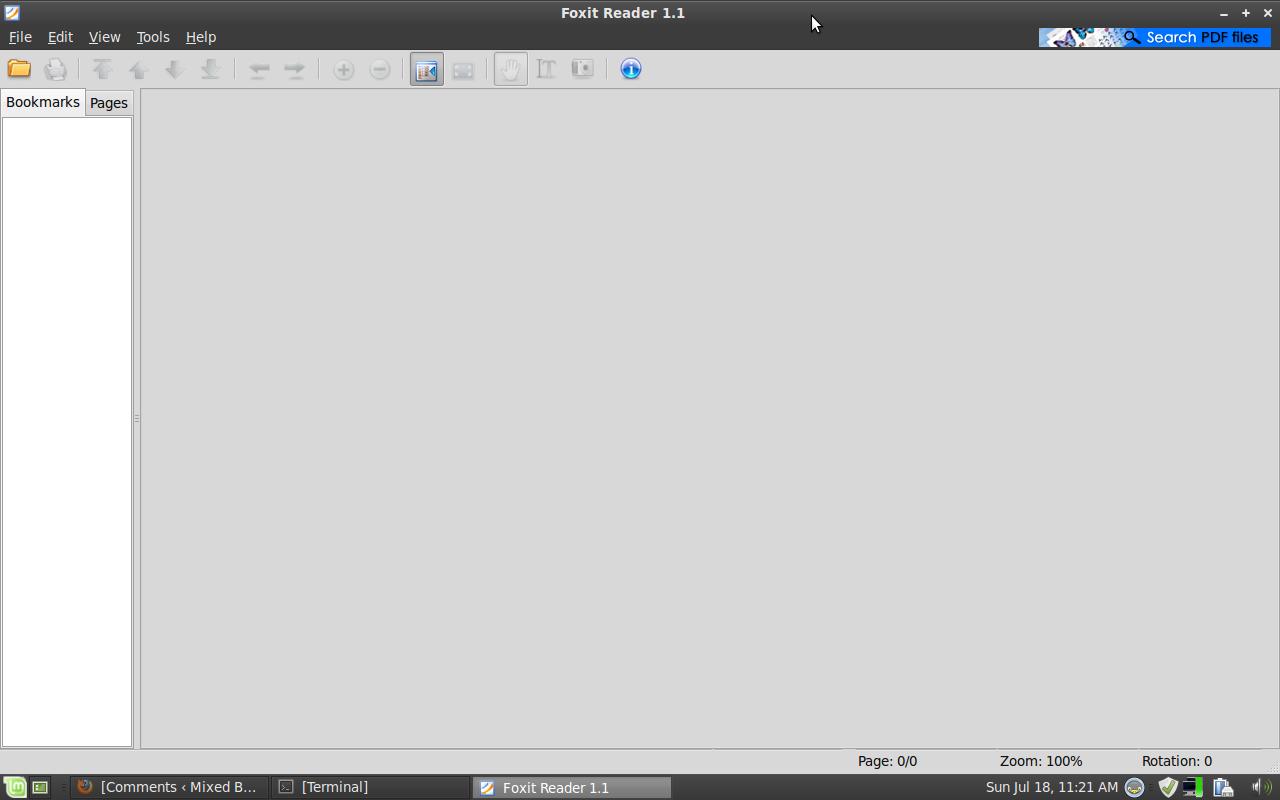Click the show desktop panel icon

(x=40, y=787)
